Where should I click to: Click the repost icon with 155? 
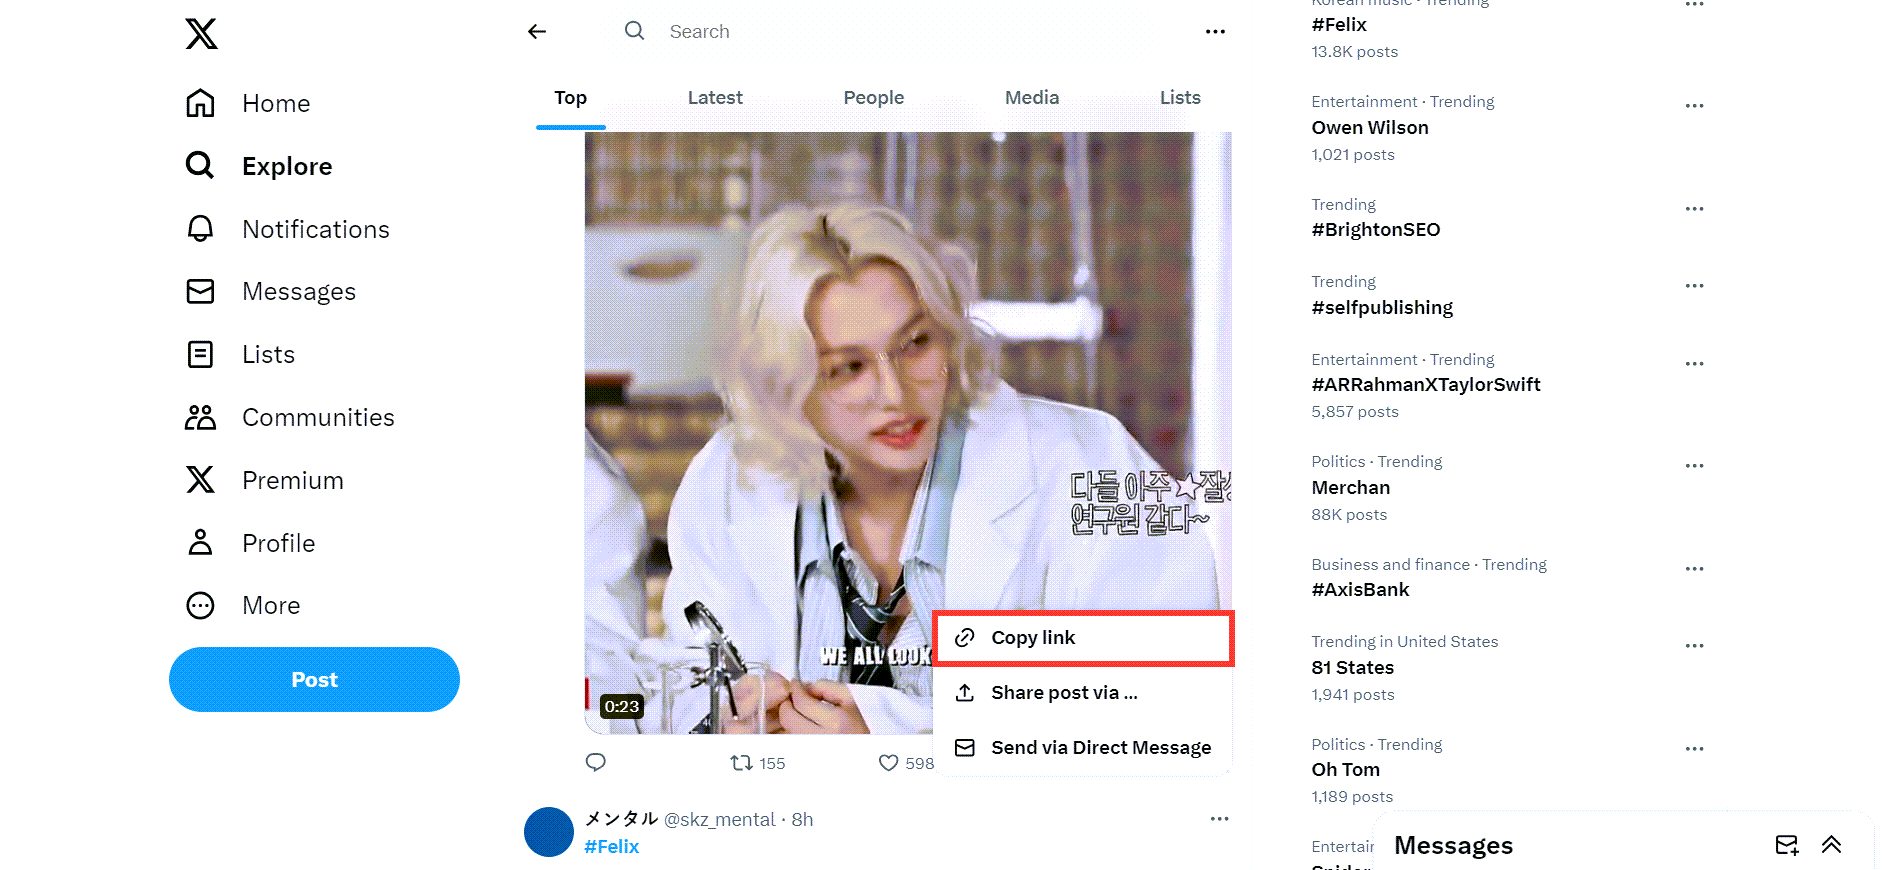pos(757,763)
